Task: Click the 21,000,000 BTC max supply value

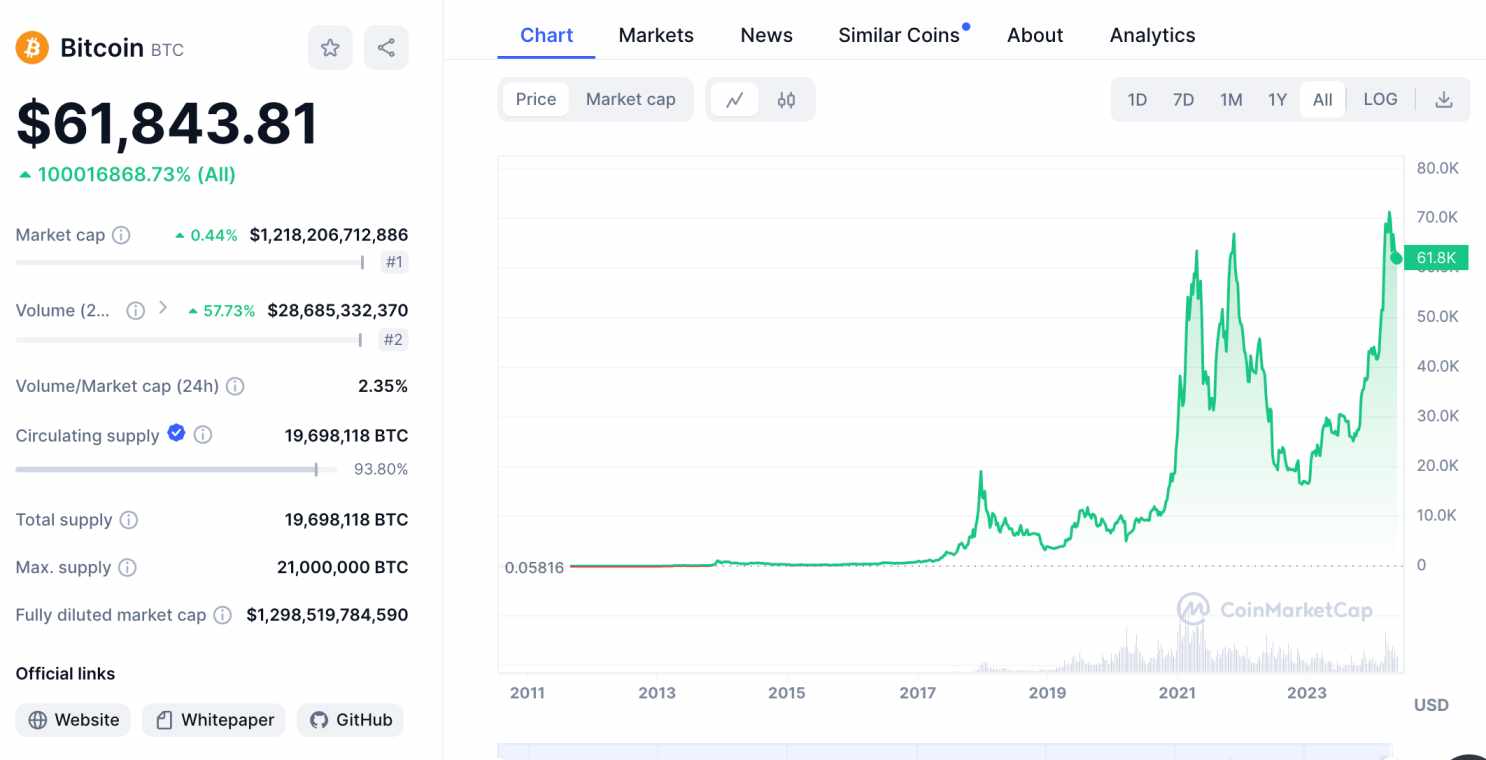Action: [342, 567]
